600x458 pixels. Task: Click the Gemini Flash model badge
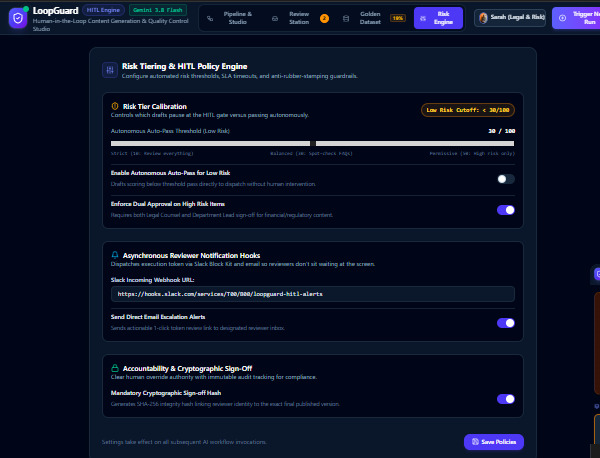[158, 10]
